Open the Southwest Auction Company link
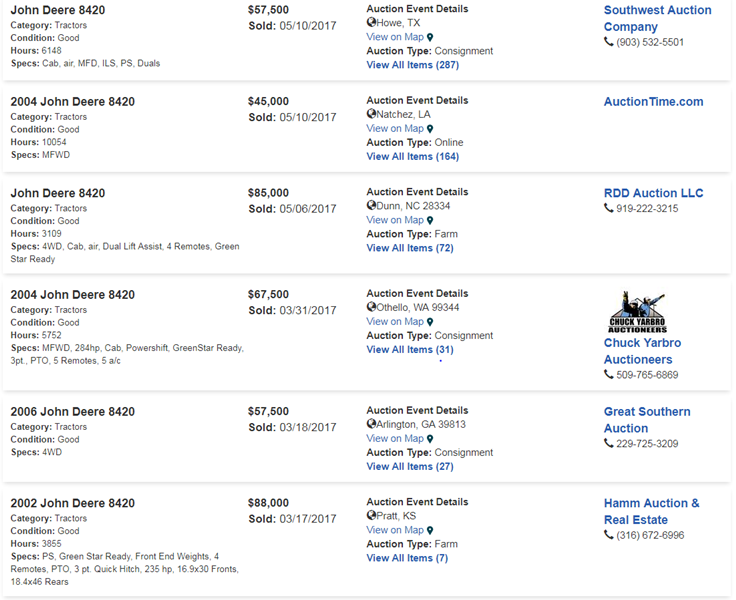The height and width of the screenshot is (600, 736). (657, 18)
